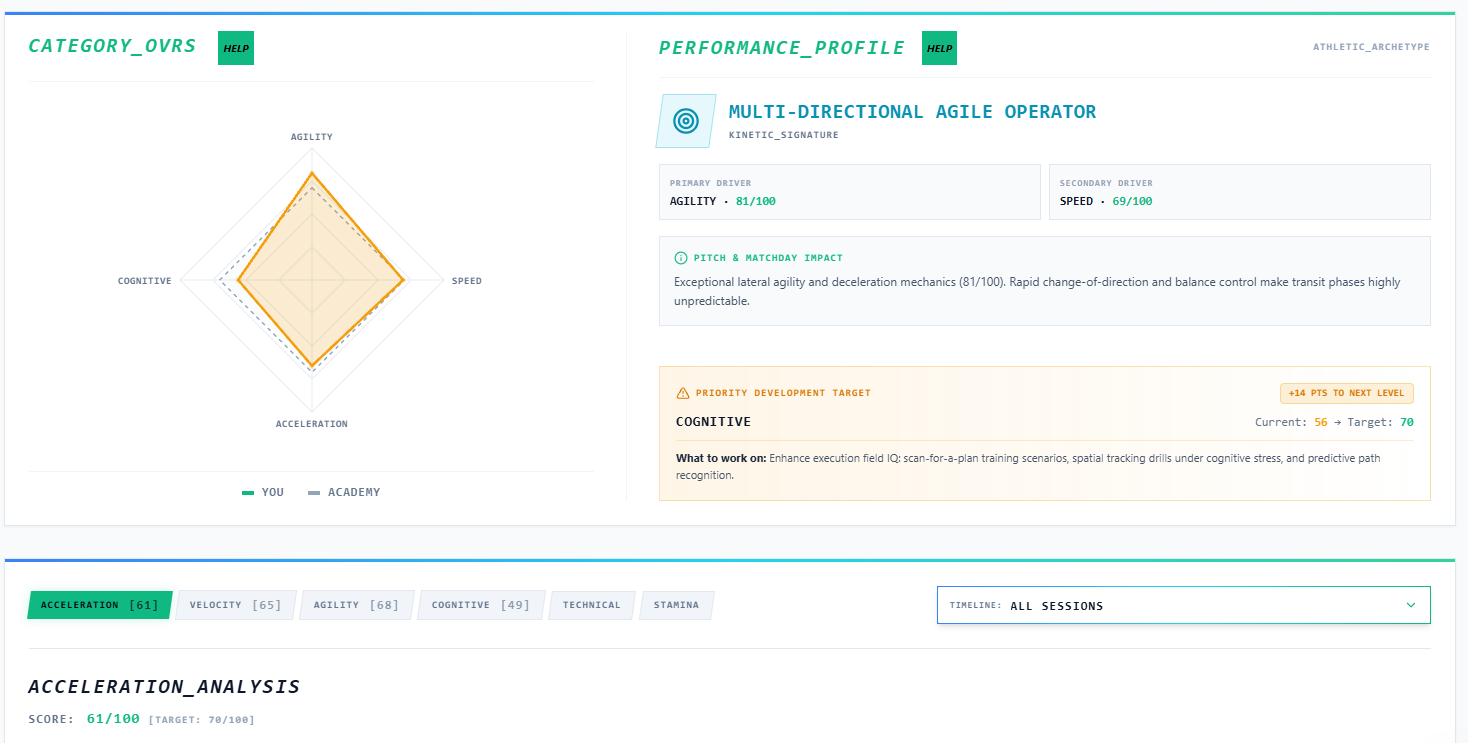Click the chevron arrow in the Timeline selector

coord(1411,605)
